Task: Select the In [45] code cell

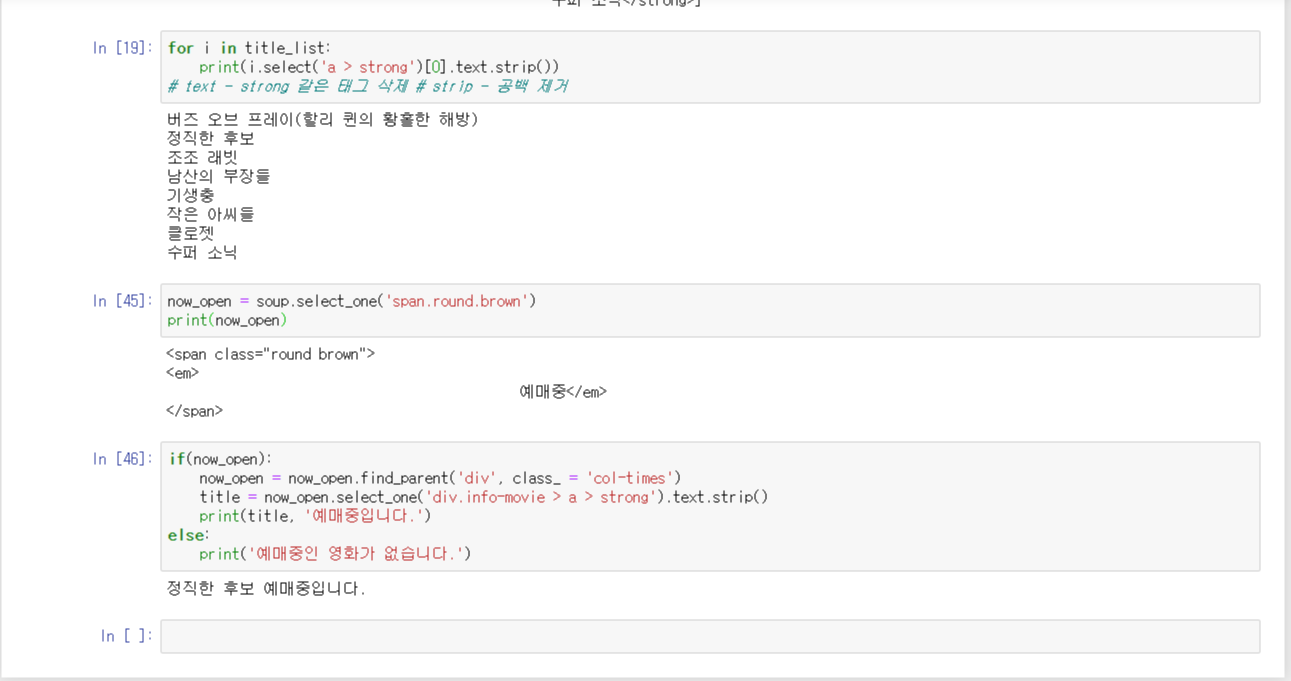Action: pyautogui.click(x=710, y=310)
